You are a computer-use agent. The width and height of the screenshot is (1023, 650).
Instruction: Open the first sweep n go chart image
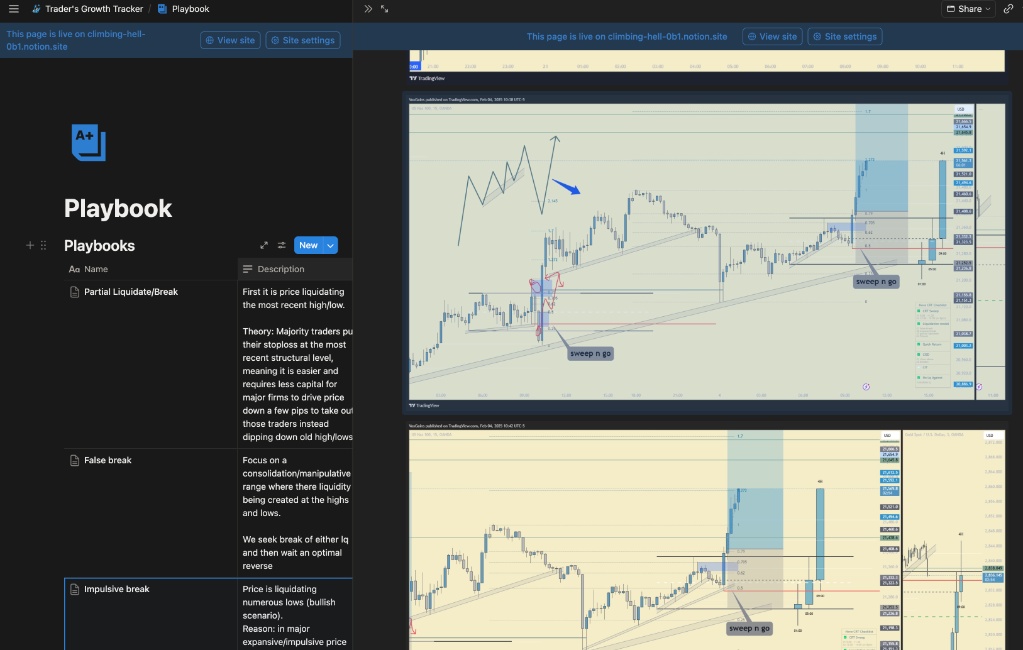707,251
